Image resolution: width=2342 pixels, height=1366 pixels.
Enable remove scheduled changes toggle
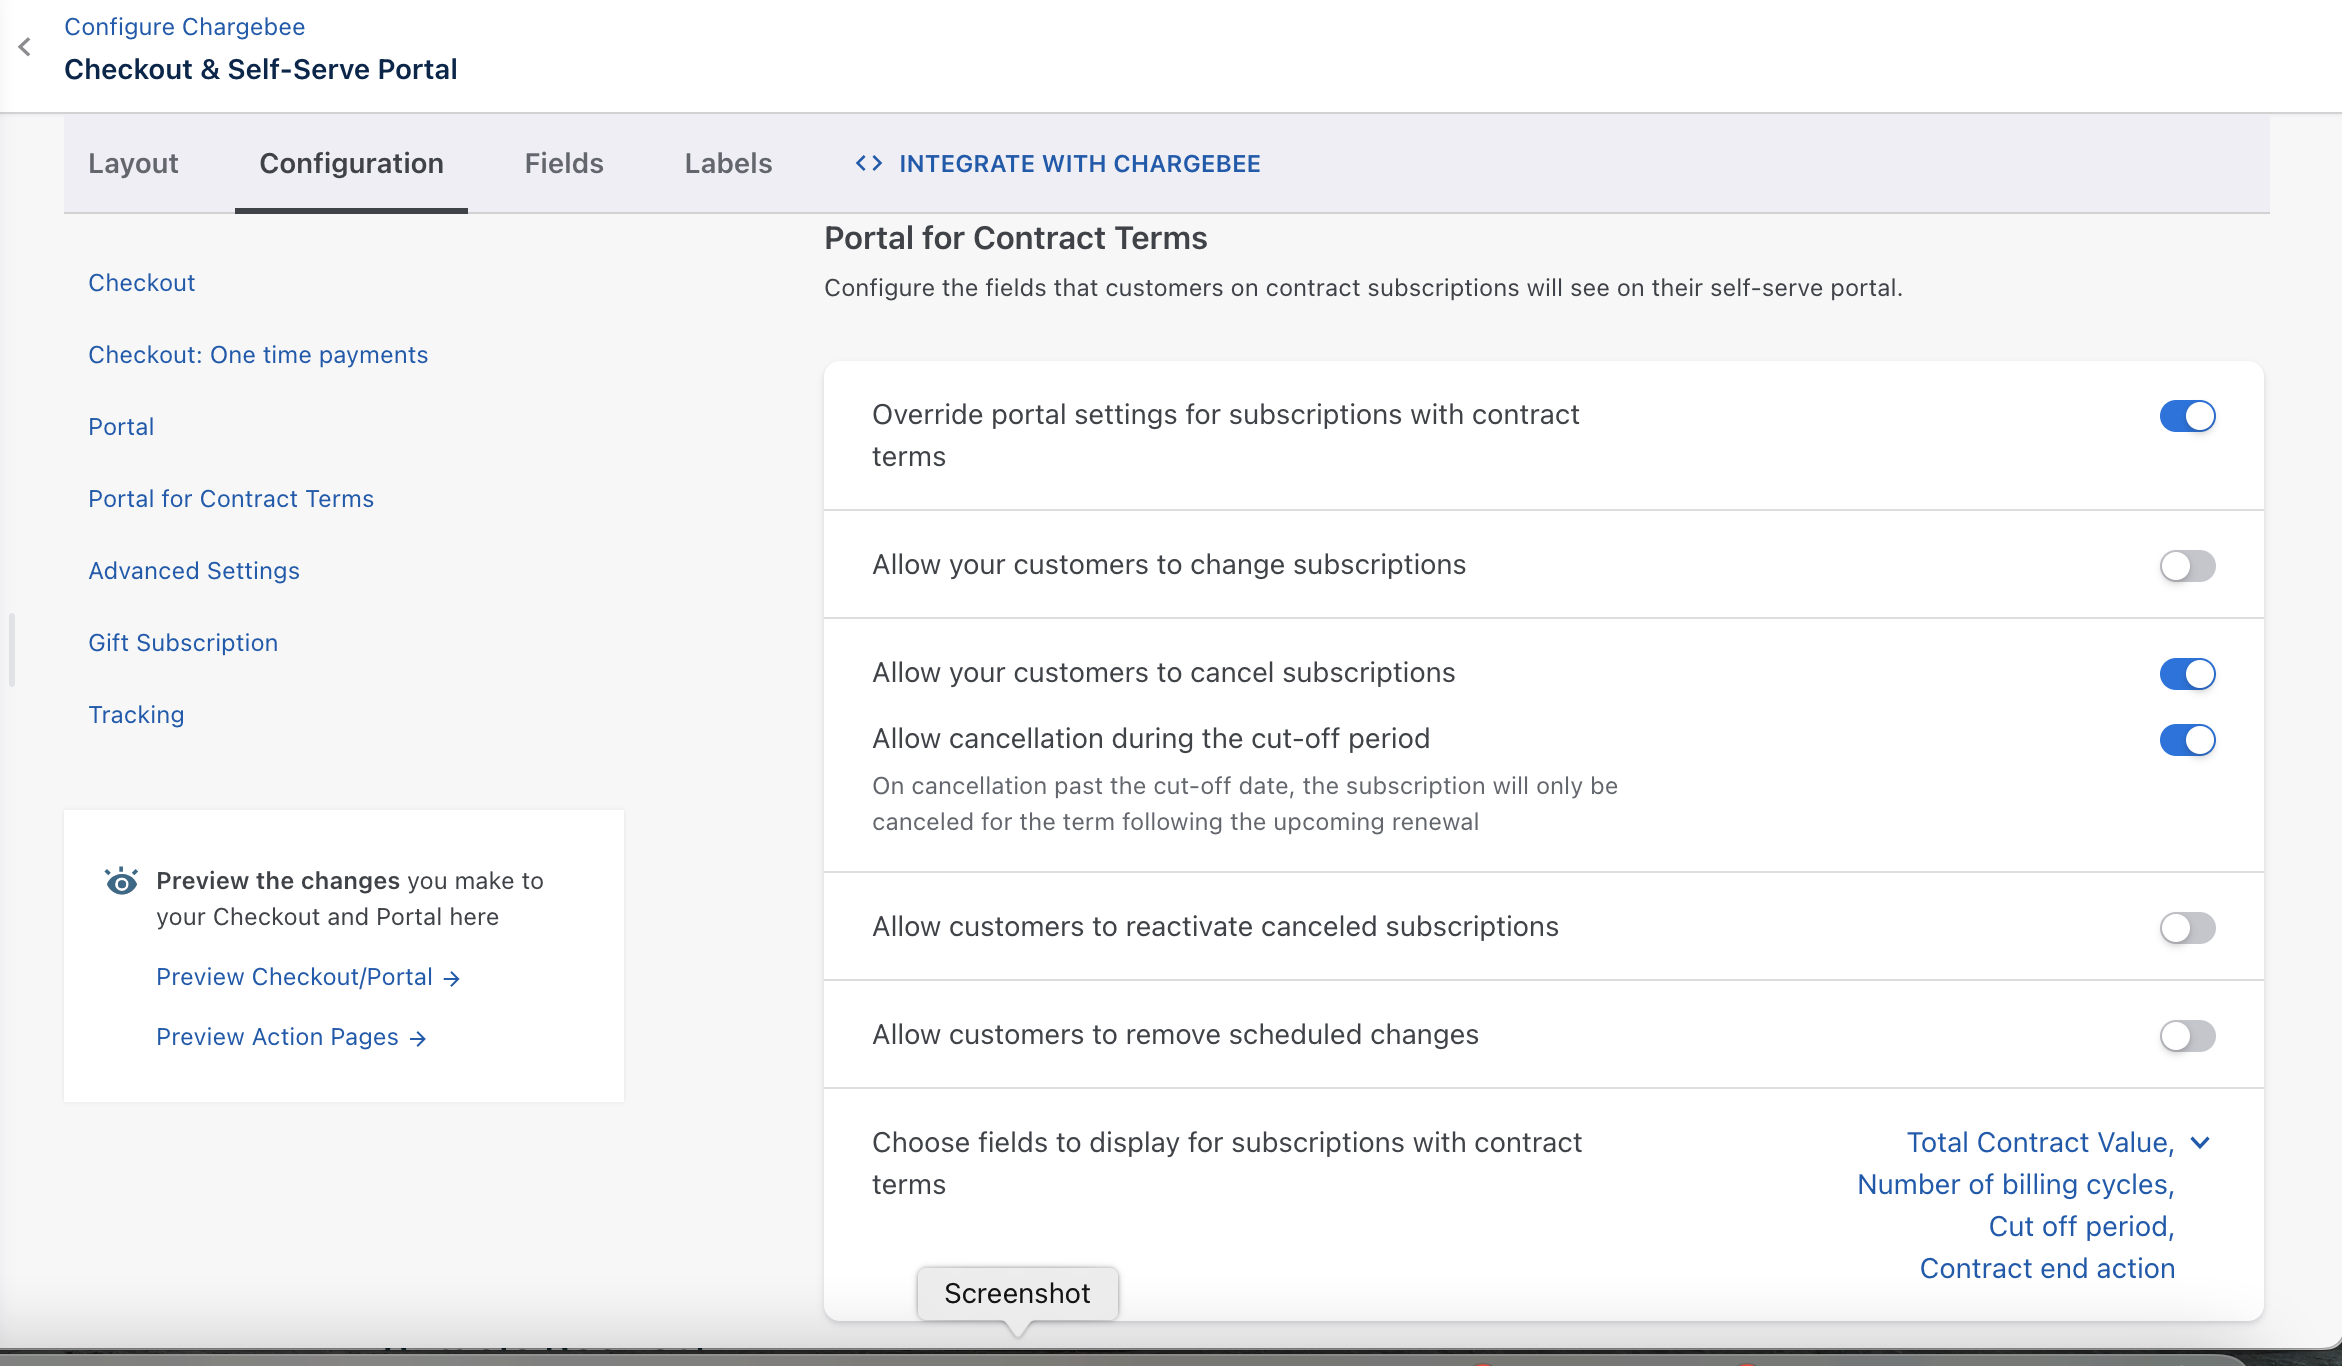[x=2187, y=1036]
